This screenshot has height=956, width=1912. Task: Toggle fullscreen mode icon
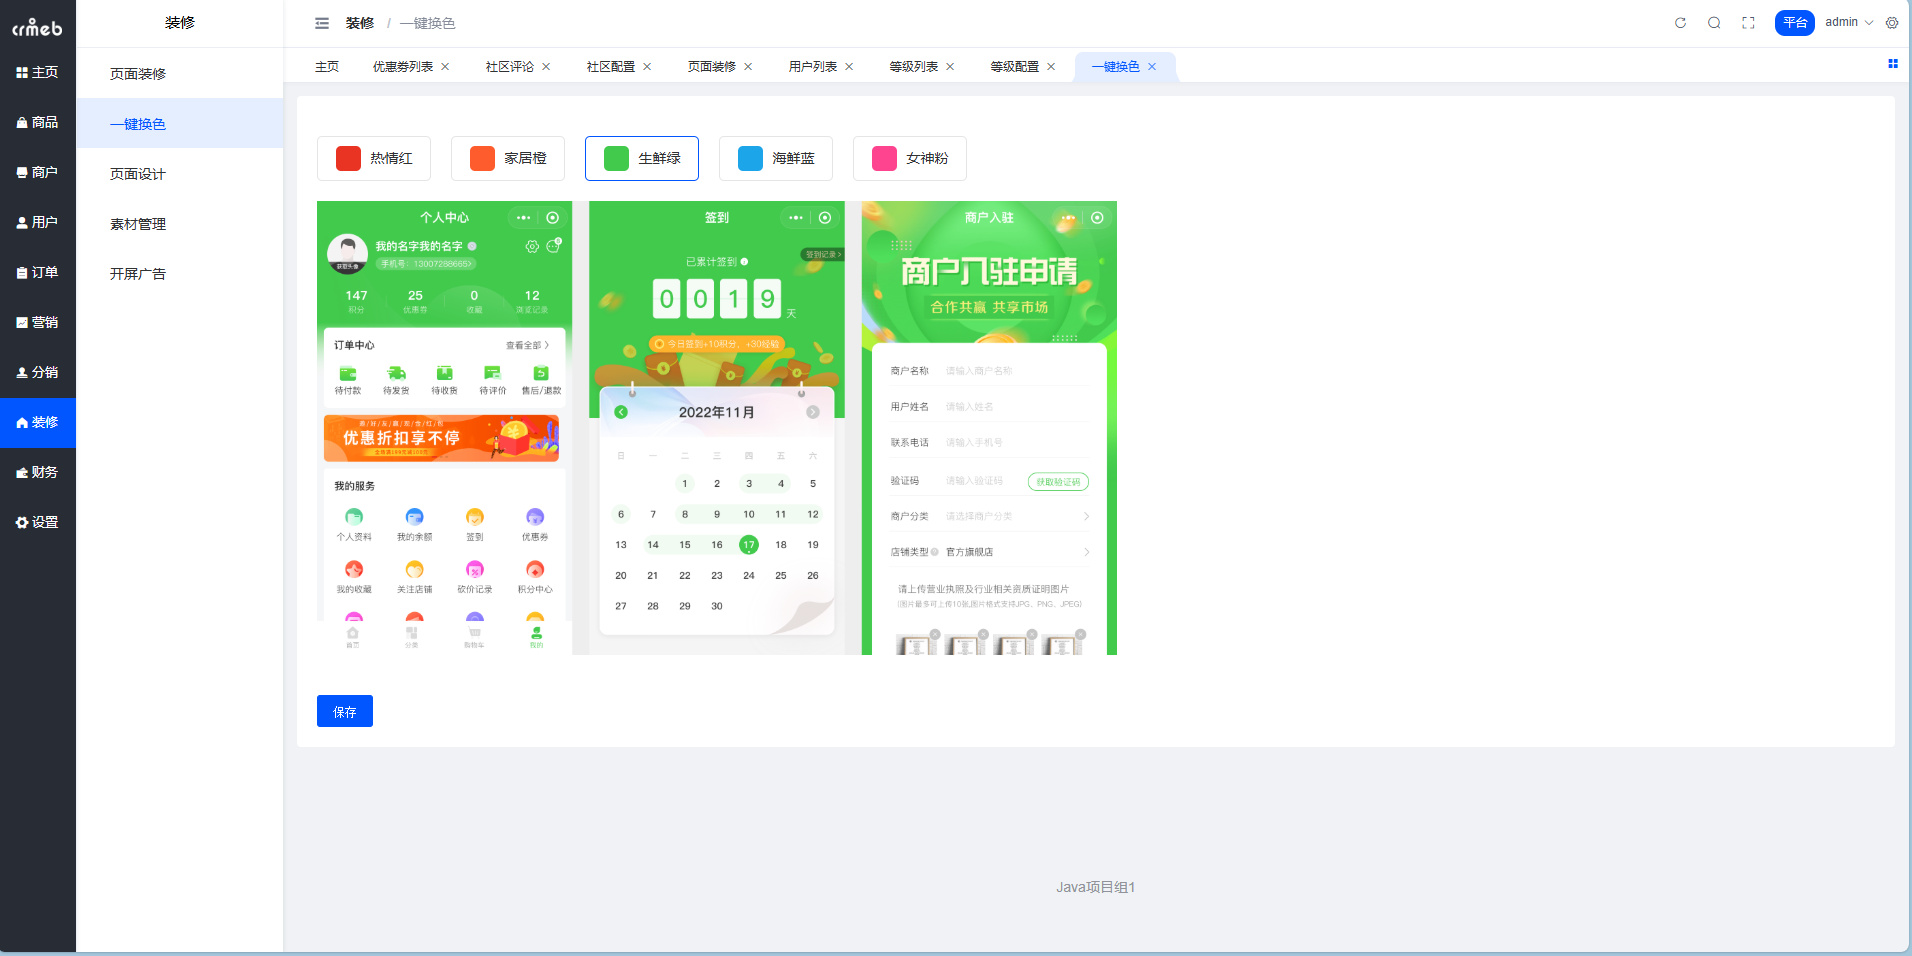click(x=1748, y=23)
